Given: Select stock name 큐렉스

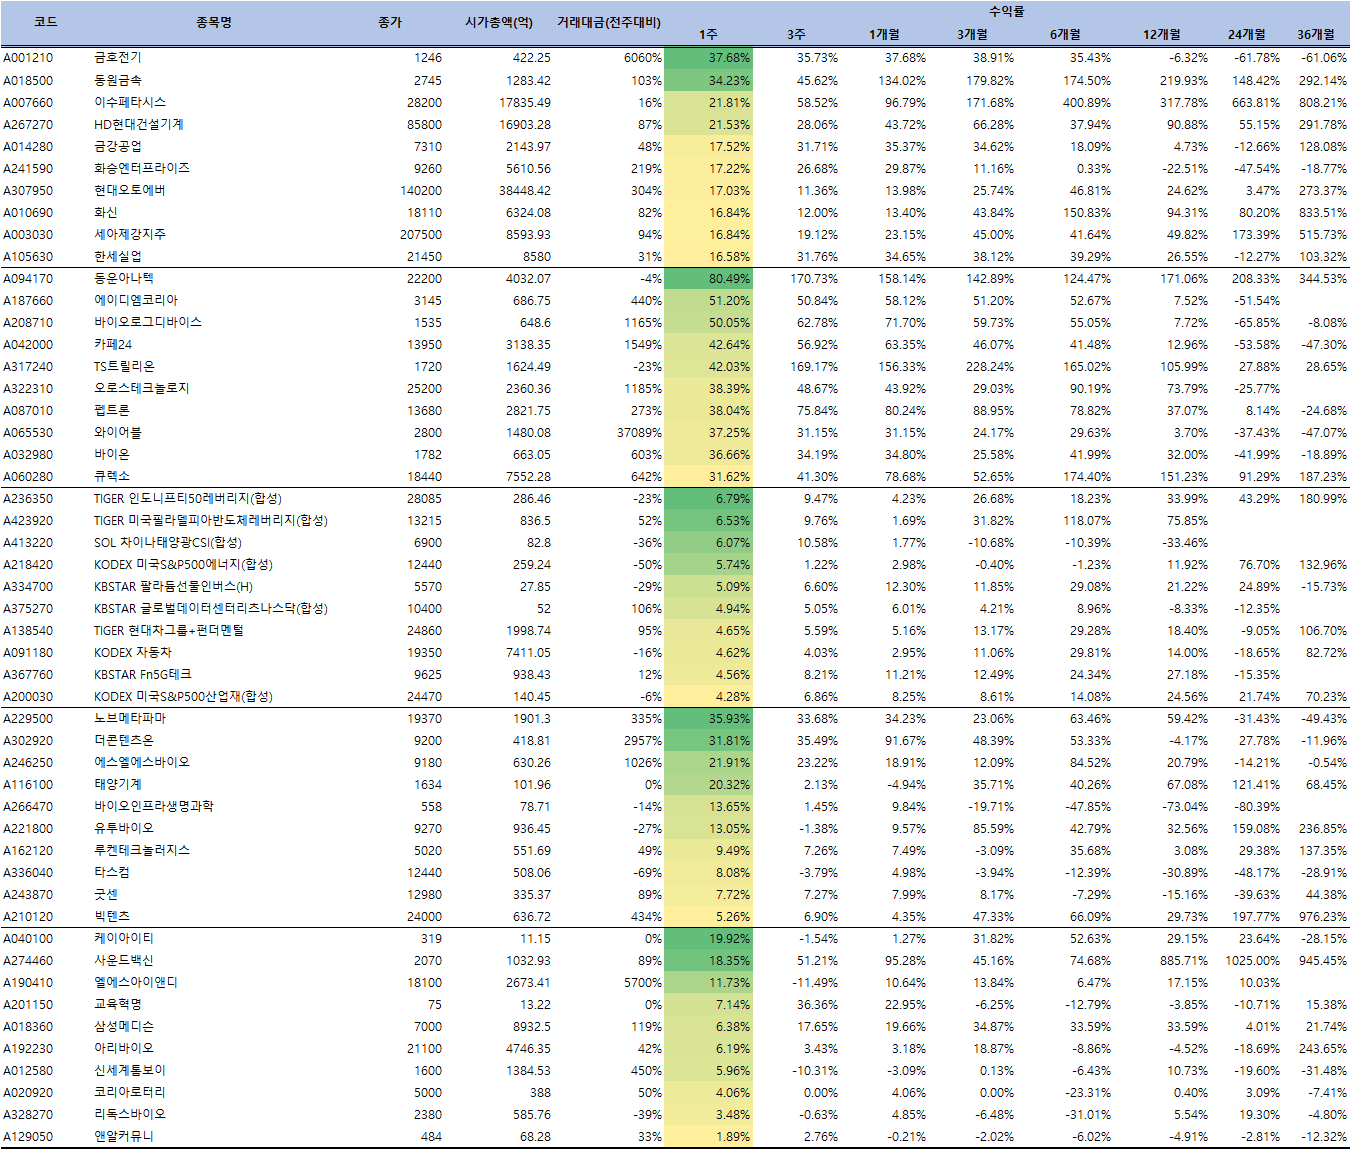Looking at the screenshot, I should [112, 476].
